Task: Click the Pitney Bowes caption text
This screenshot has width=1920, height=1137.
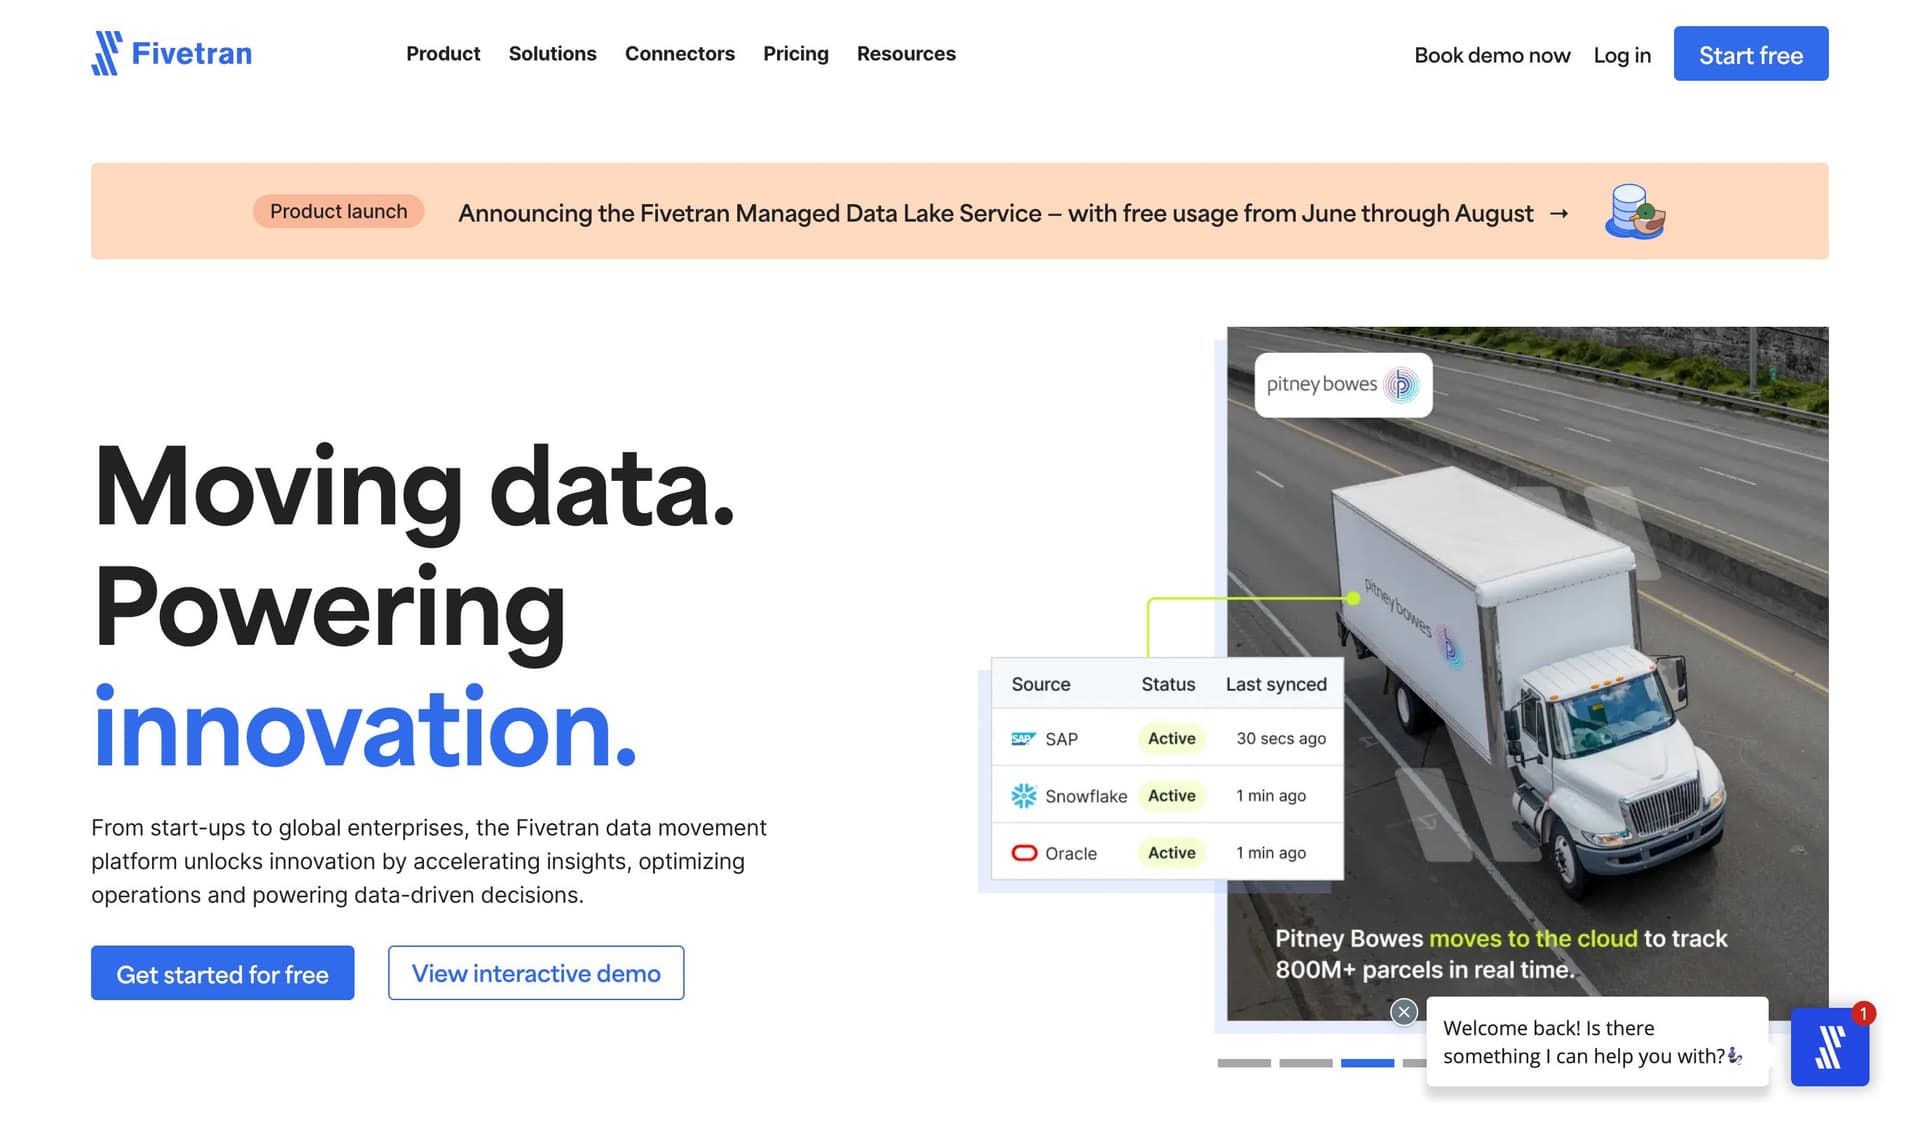Action: (1501, 954)
